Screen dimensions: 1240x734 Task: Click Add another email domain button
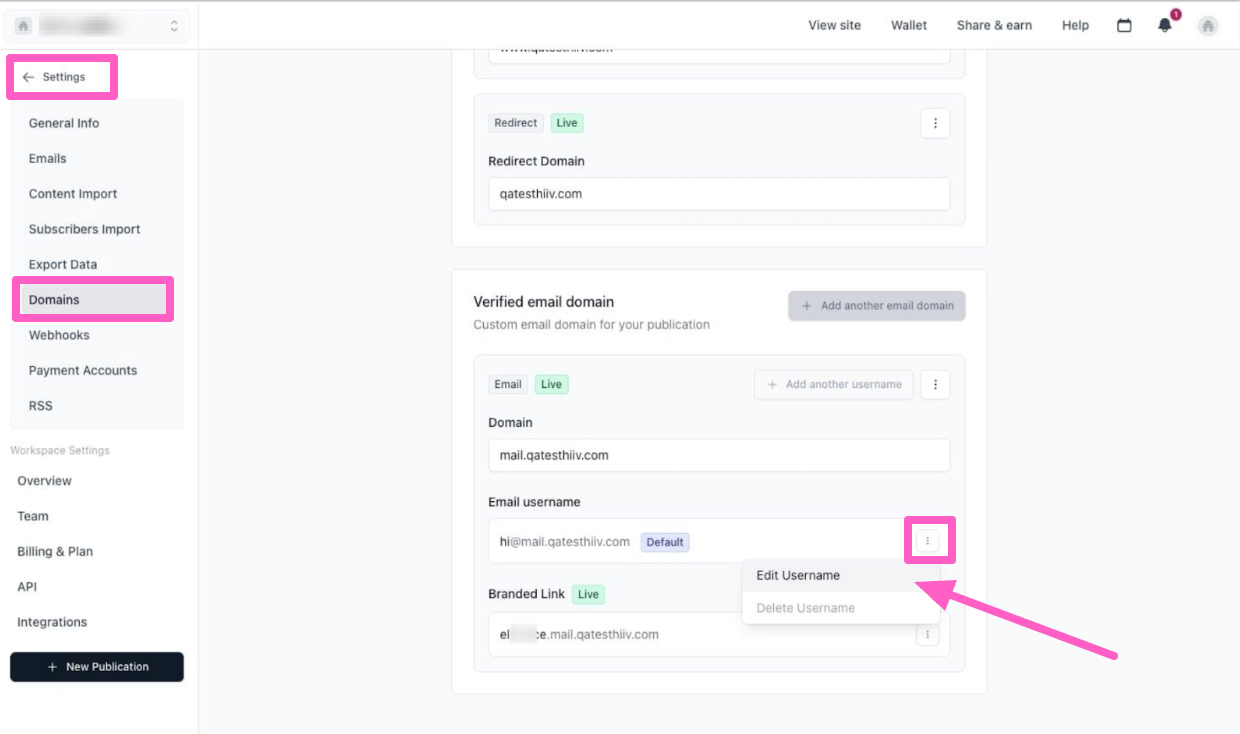[877, 306]
